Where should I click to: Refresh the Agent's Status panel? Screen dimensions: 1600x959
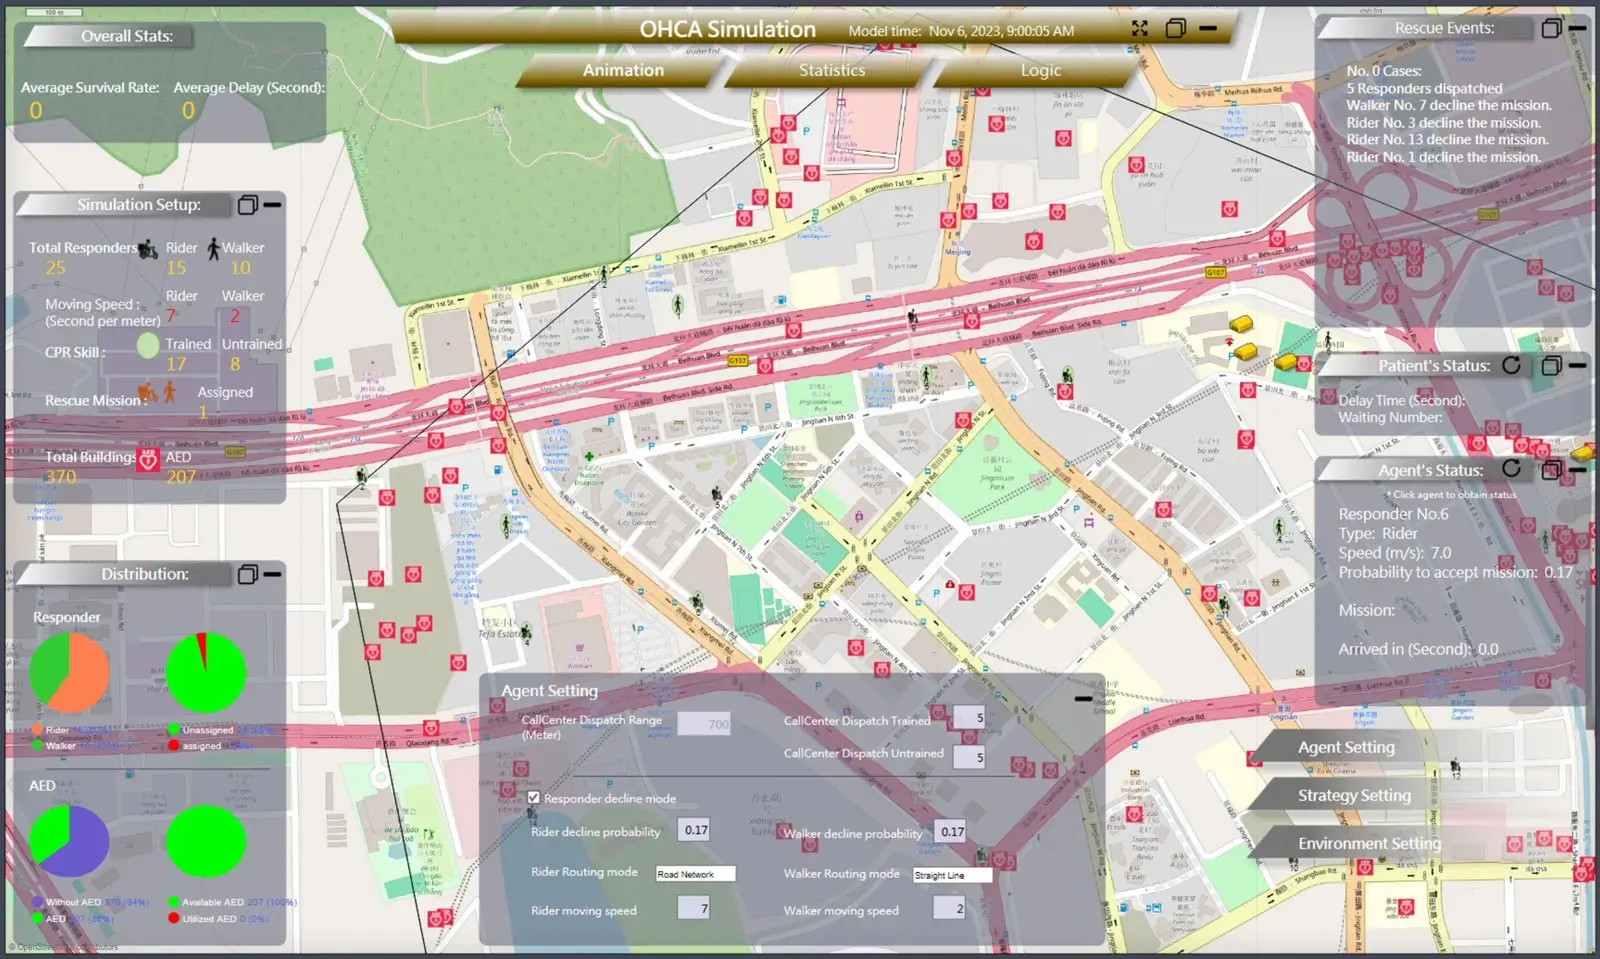pos(1511,469)
